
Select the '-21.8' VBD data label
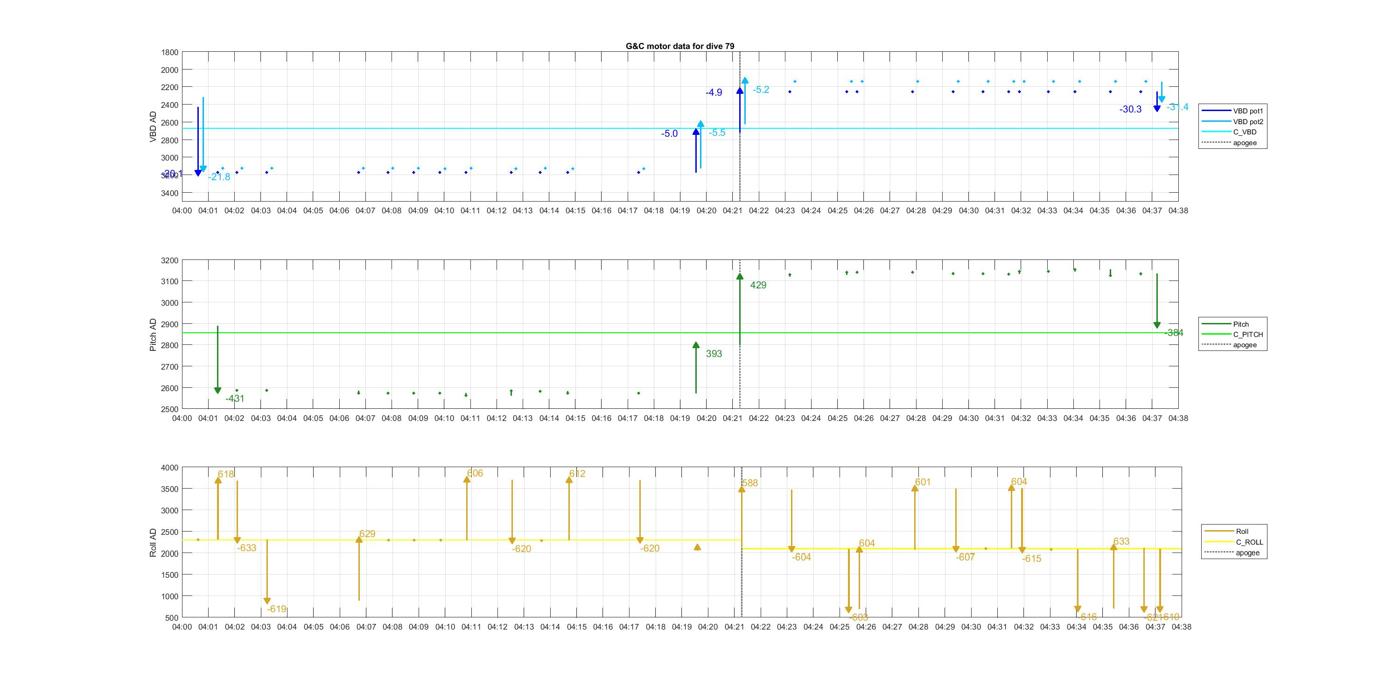point(219,177)
